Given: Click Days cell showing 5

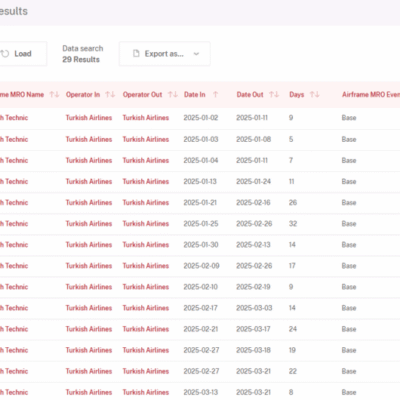Looking at the screenshot, I should pyautogui.click(x=291, y=139).
